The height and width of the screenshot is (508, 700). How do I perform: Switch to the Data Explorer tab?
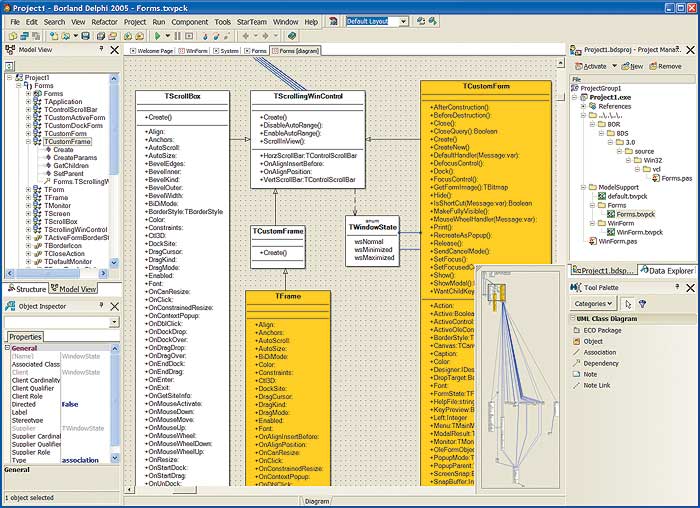pyautogui.click(x=667, y=271)
